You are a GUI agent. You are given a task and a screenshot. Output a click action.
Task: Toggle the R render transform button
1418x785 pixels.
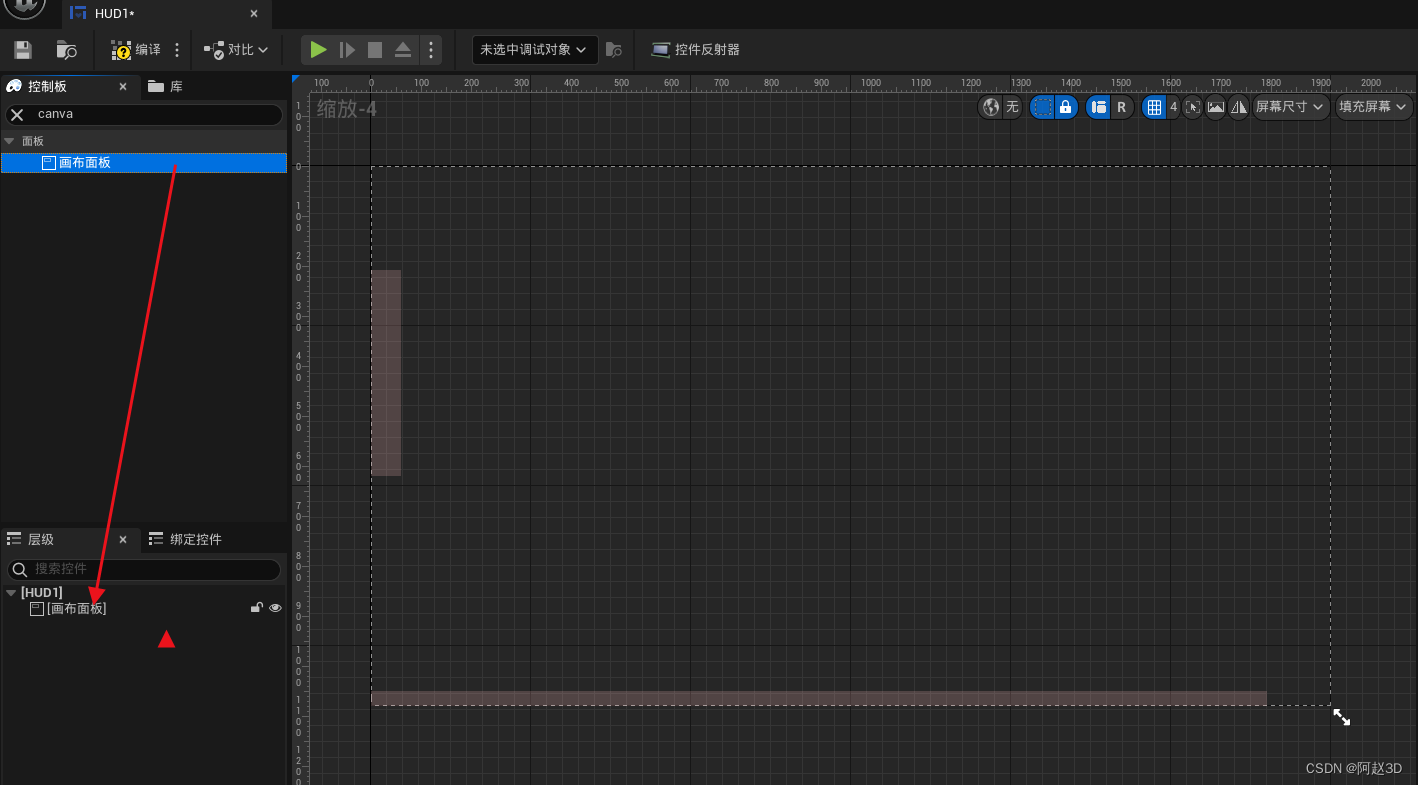point(1122,107)
